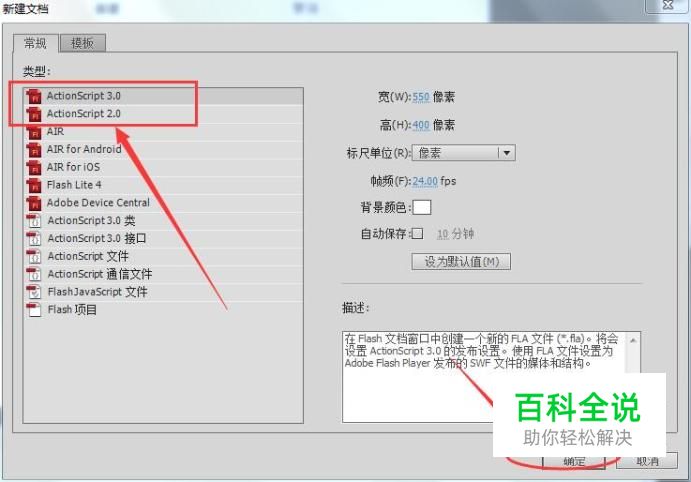Click the description box scroll up arrow
The height and width of the screenshot is (482, 691).
[633, 340]
